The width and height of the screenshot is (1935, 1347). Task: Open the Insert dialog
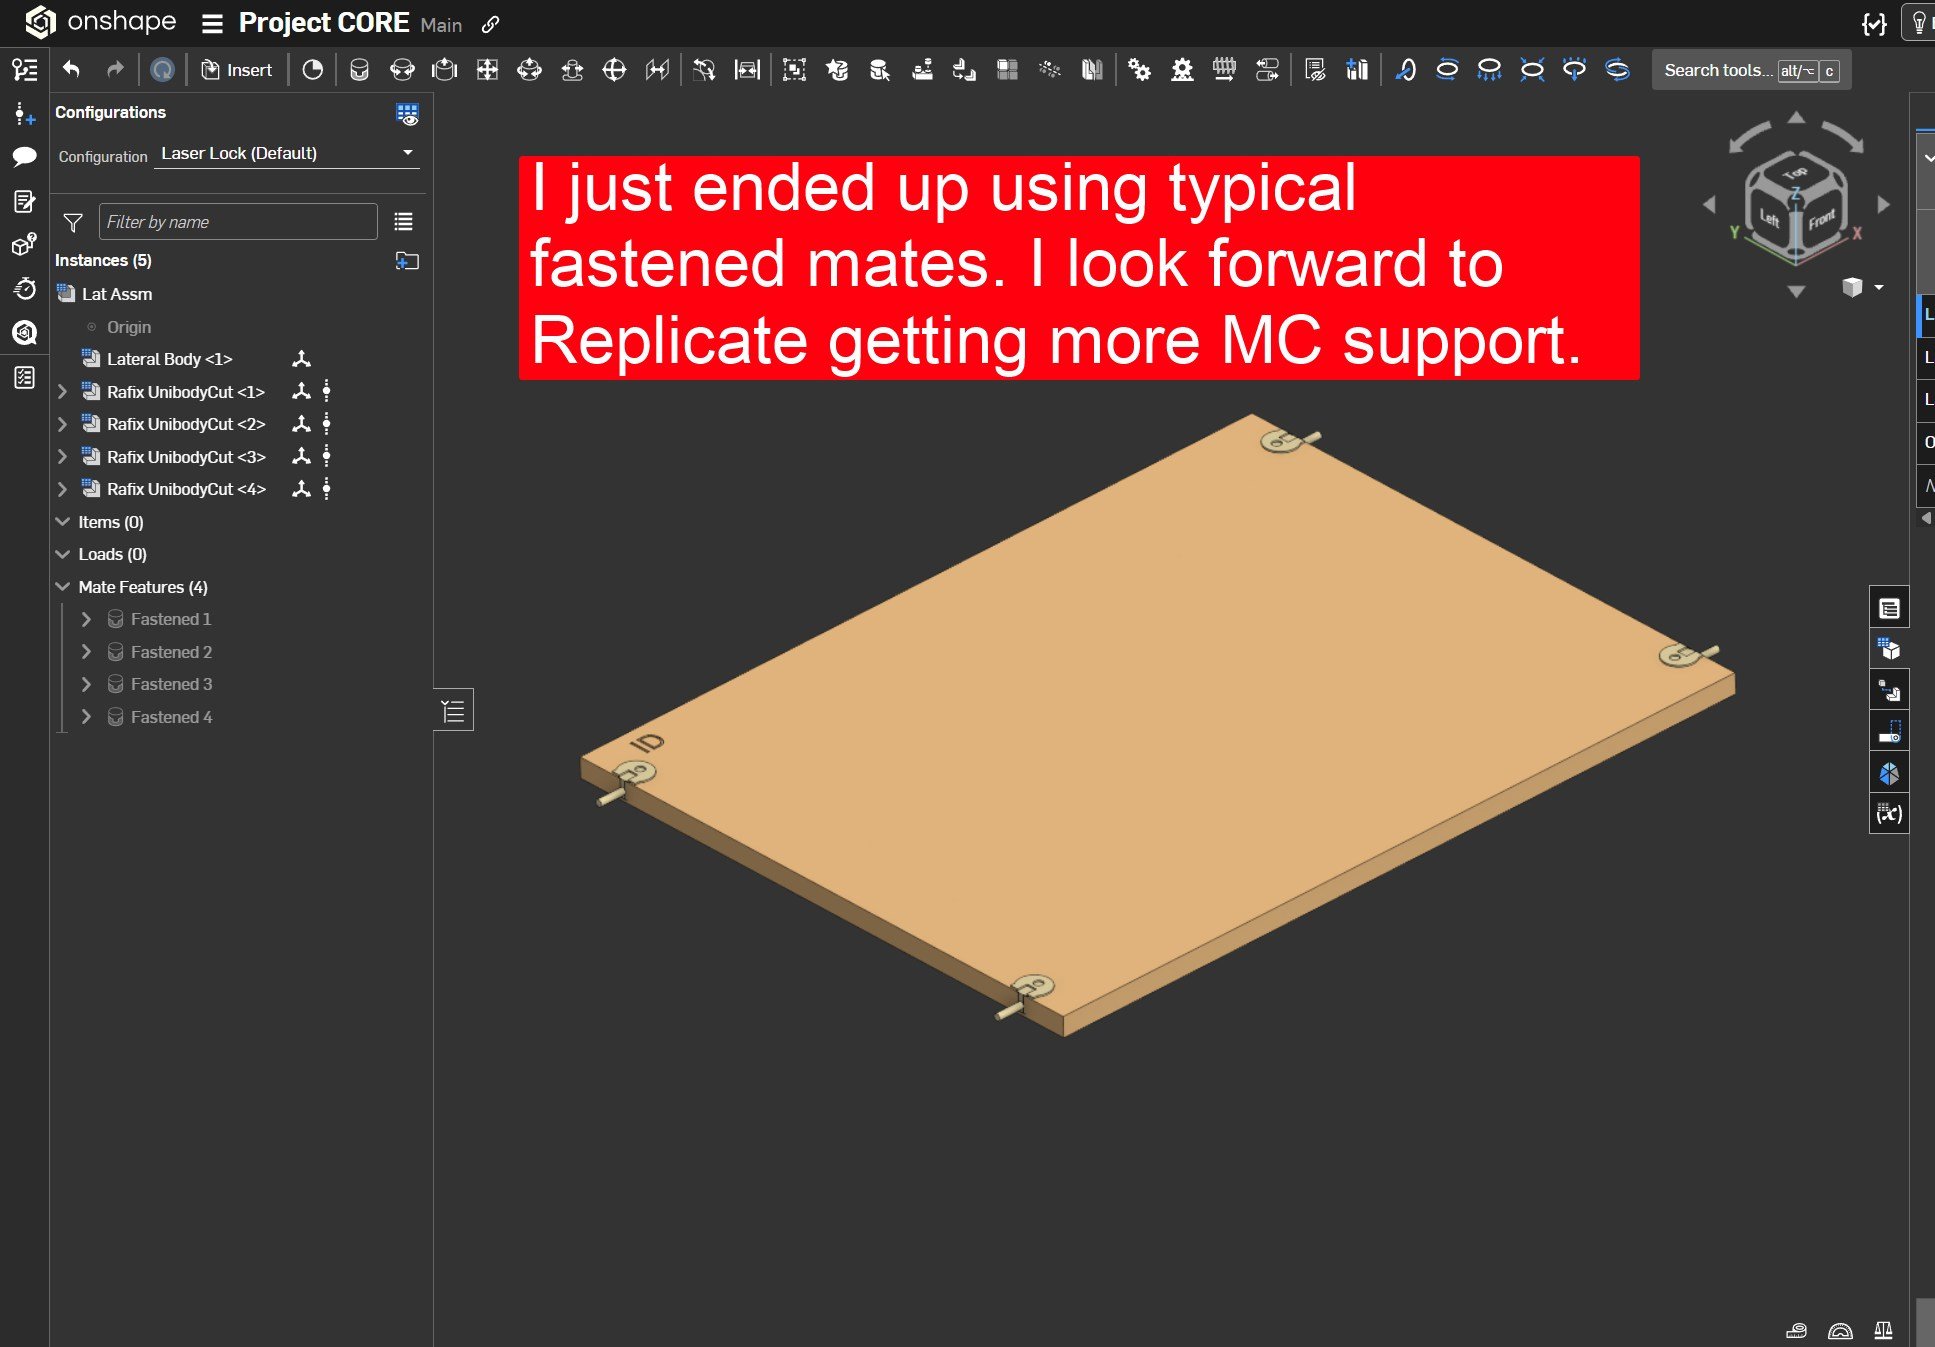click(x=237, y=70)
